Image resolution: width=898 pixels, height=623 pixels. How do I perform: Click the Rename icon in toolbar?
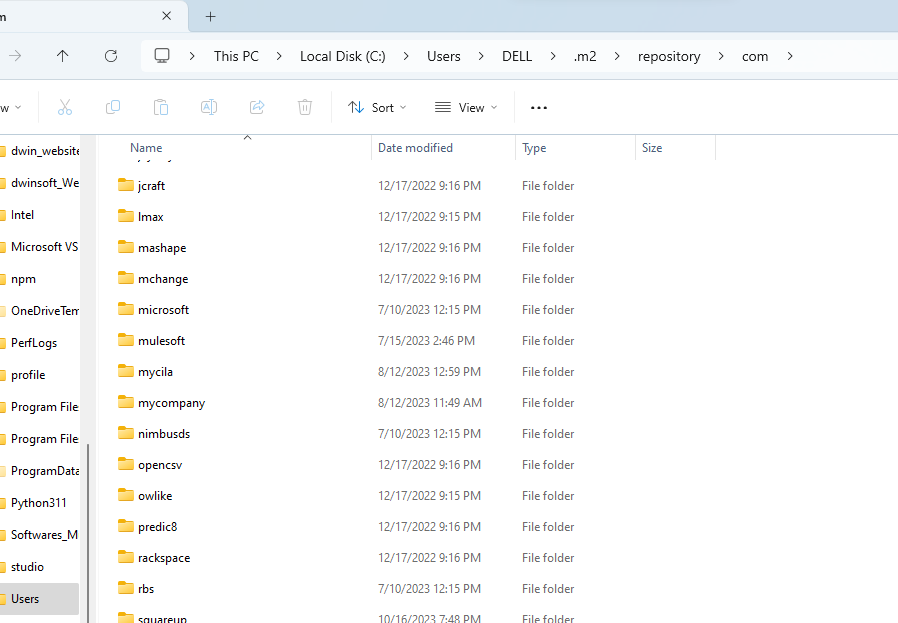coord(209,107)
